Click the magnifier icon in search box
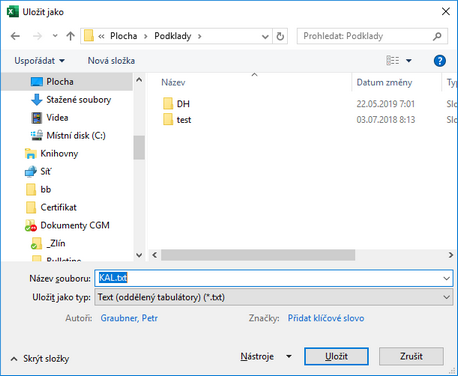This screenshot has width=458, height=376. click(437, 36)
